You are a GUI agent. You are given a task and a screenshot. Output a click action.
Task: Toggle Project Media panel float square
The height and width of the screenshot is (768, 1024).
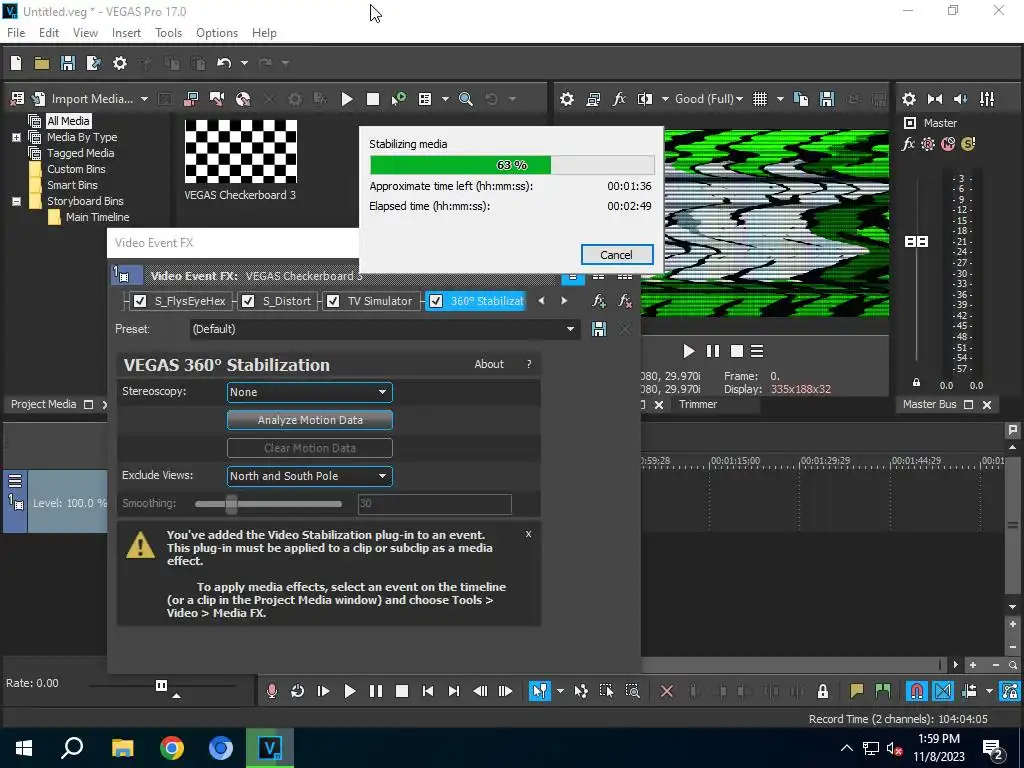[x=89, y=404]
